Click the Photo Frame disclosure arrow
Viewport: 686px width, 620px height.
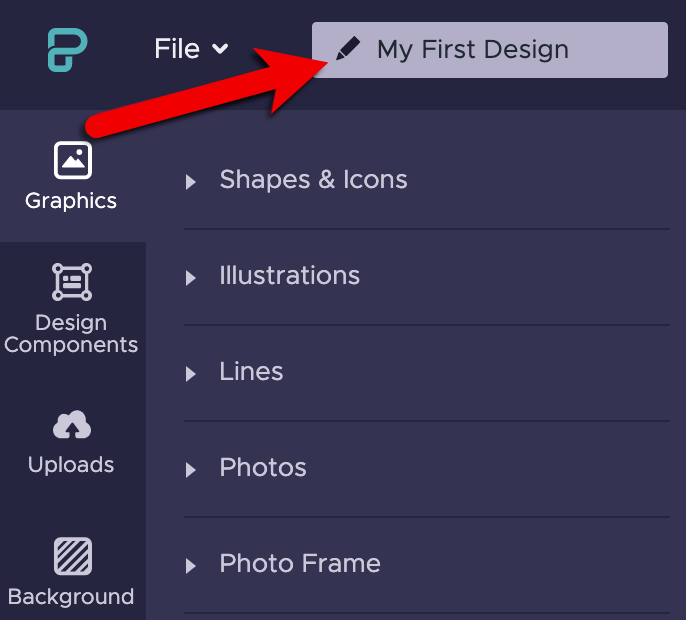(x=191, y=566)
